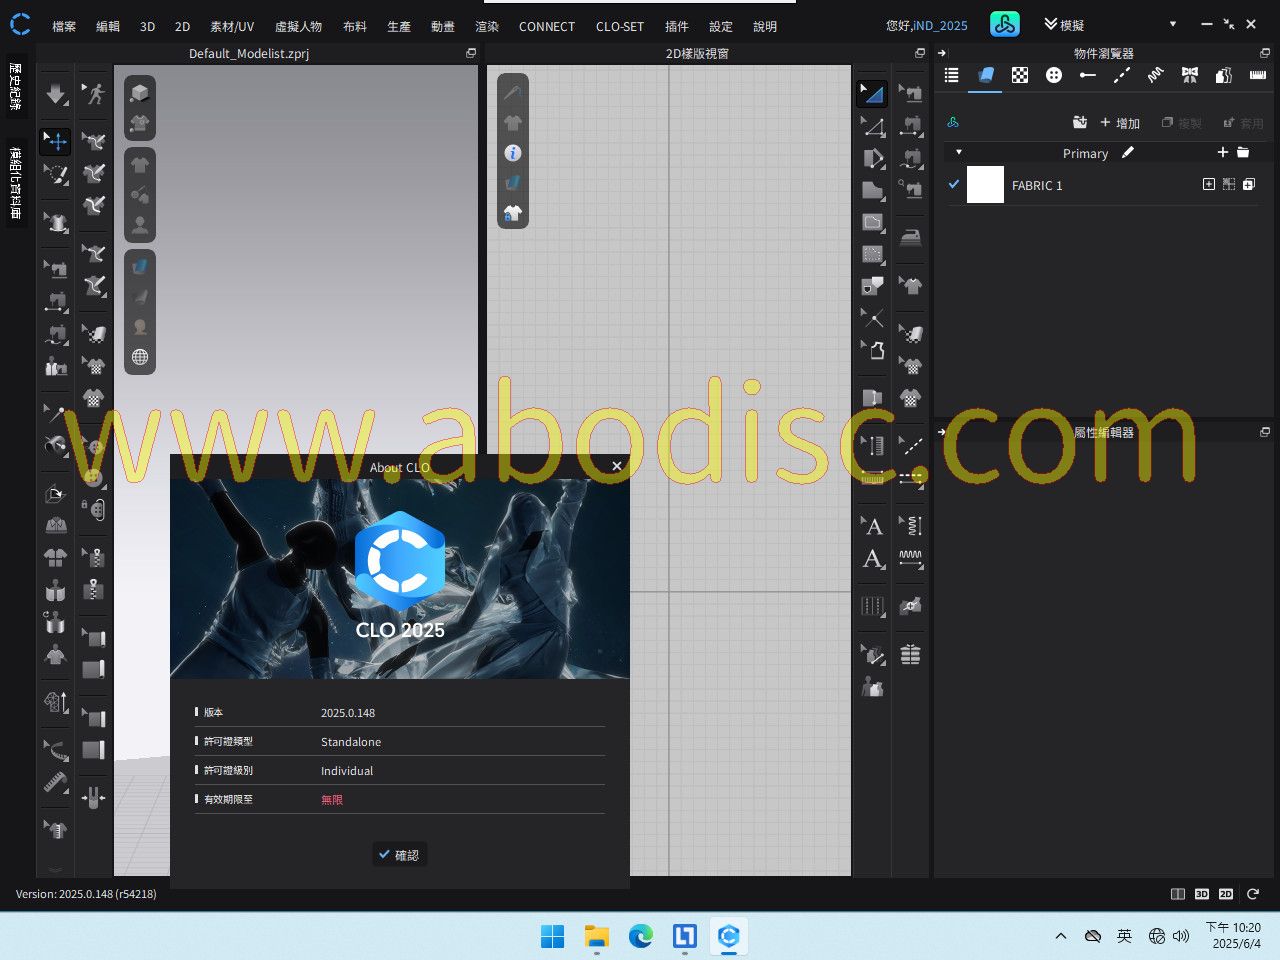Toggle pattern shirt display icon in 2D window
The image size is (1280, 960).
coord(513,123)
